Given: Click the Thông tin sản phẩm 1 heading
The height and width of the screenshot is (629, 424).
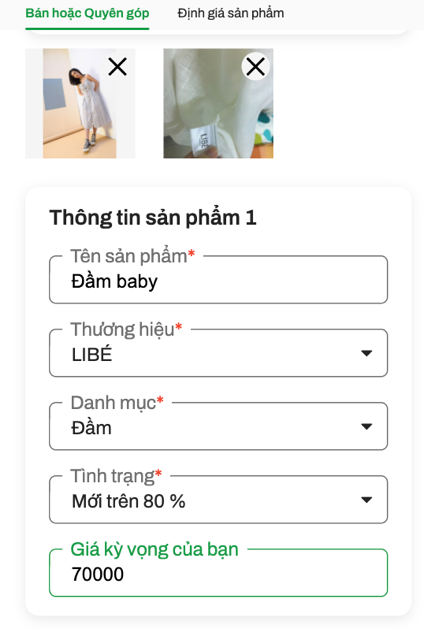Looking at the screenshot, I should pyautogui.click(x=153, y=218).
